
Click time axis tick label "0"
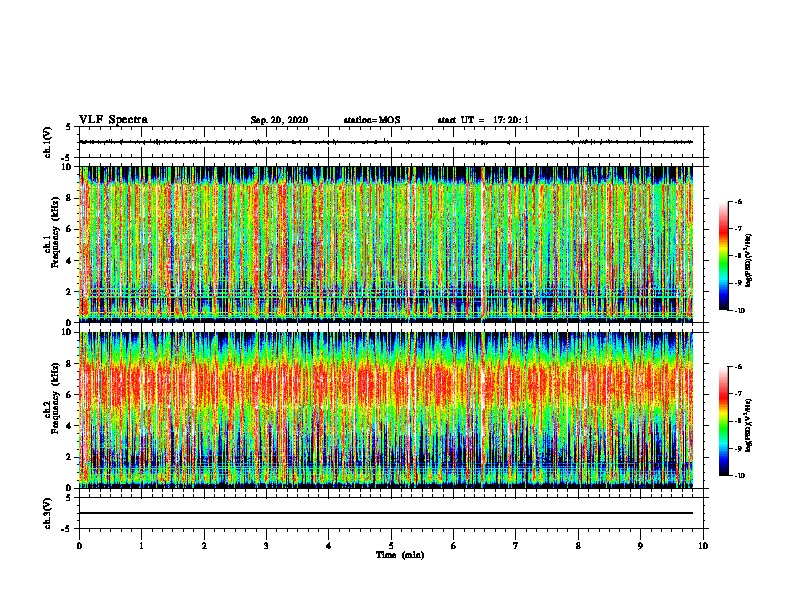[x=79, y=545]
